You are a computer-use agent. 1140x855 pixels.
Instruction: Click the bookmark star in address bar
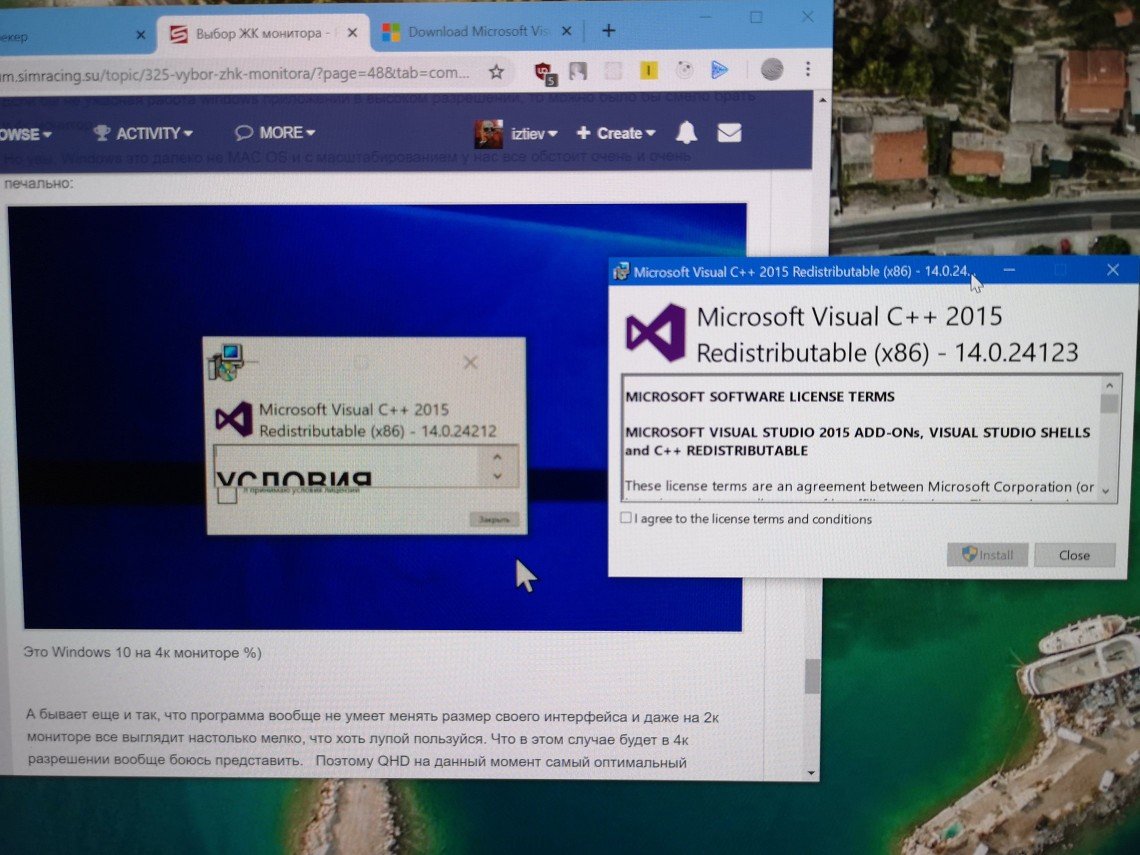point(496,71)
